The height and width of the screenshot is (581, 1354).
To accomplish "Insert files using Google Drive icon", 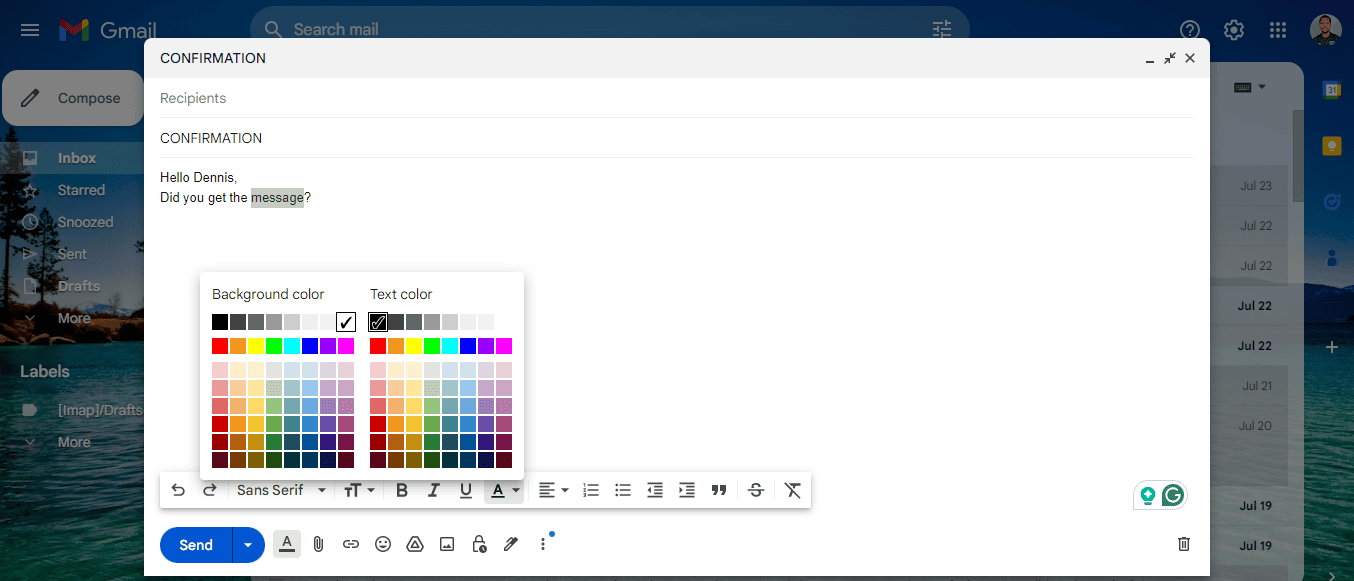I will [x=414, y=544].
